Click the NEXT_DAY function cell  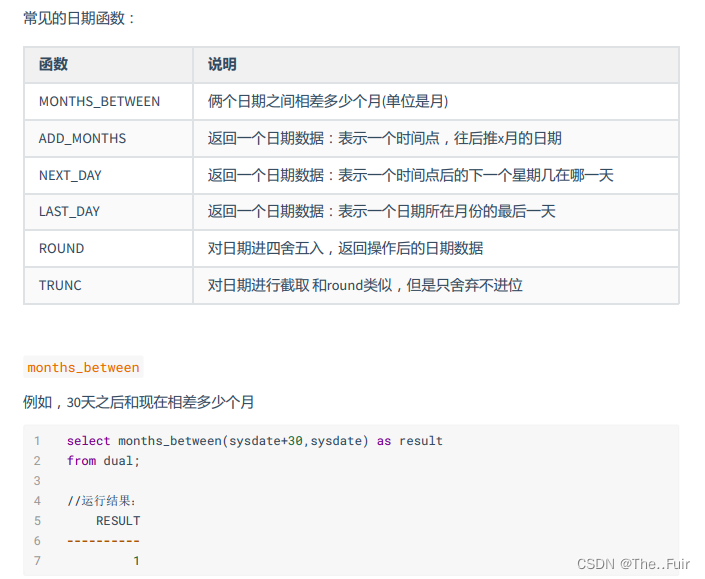(108, 175)
